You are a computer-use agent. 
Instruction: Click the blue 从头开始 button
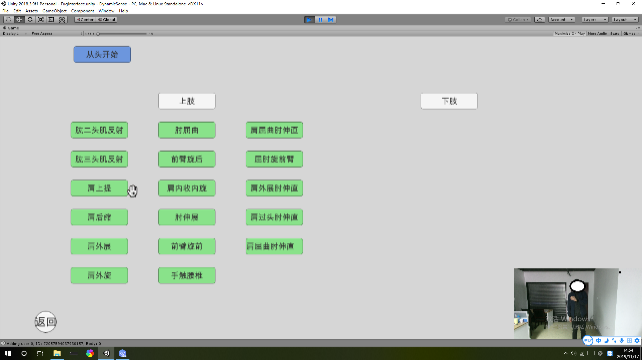tap(102, 54)
